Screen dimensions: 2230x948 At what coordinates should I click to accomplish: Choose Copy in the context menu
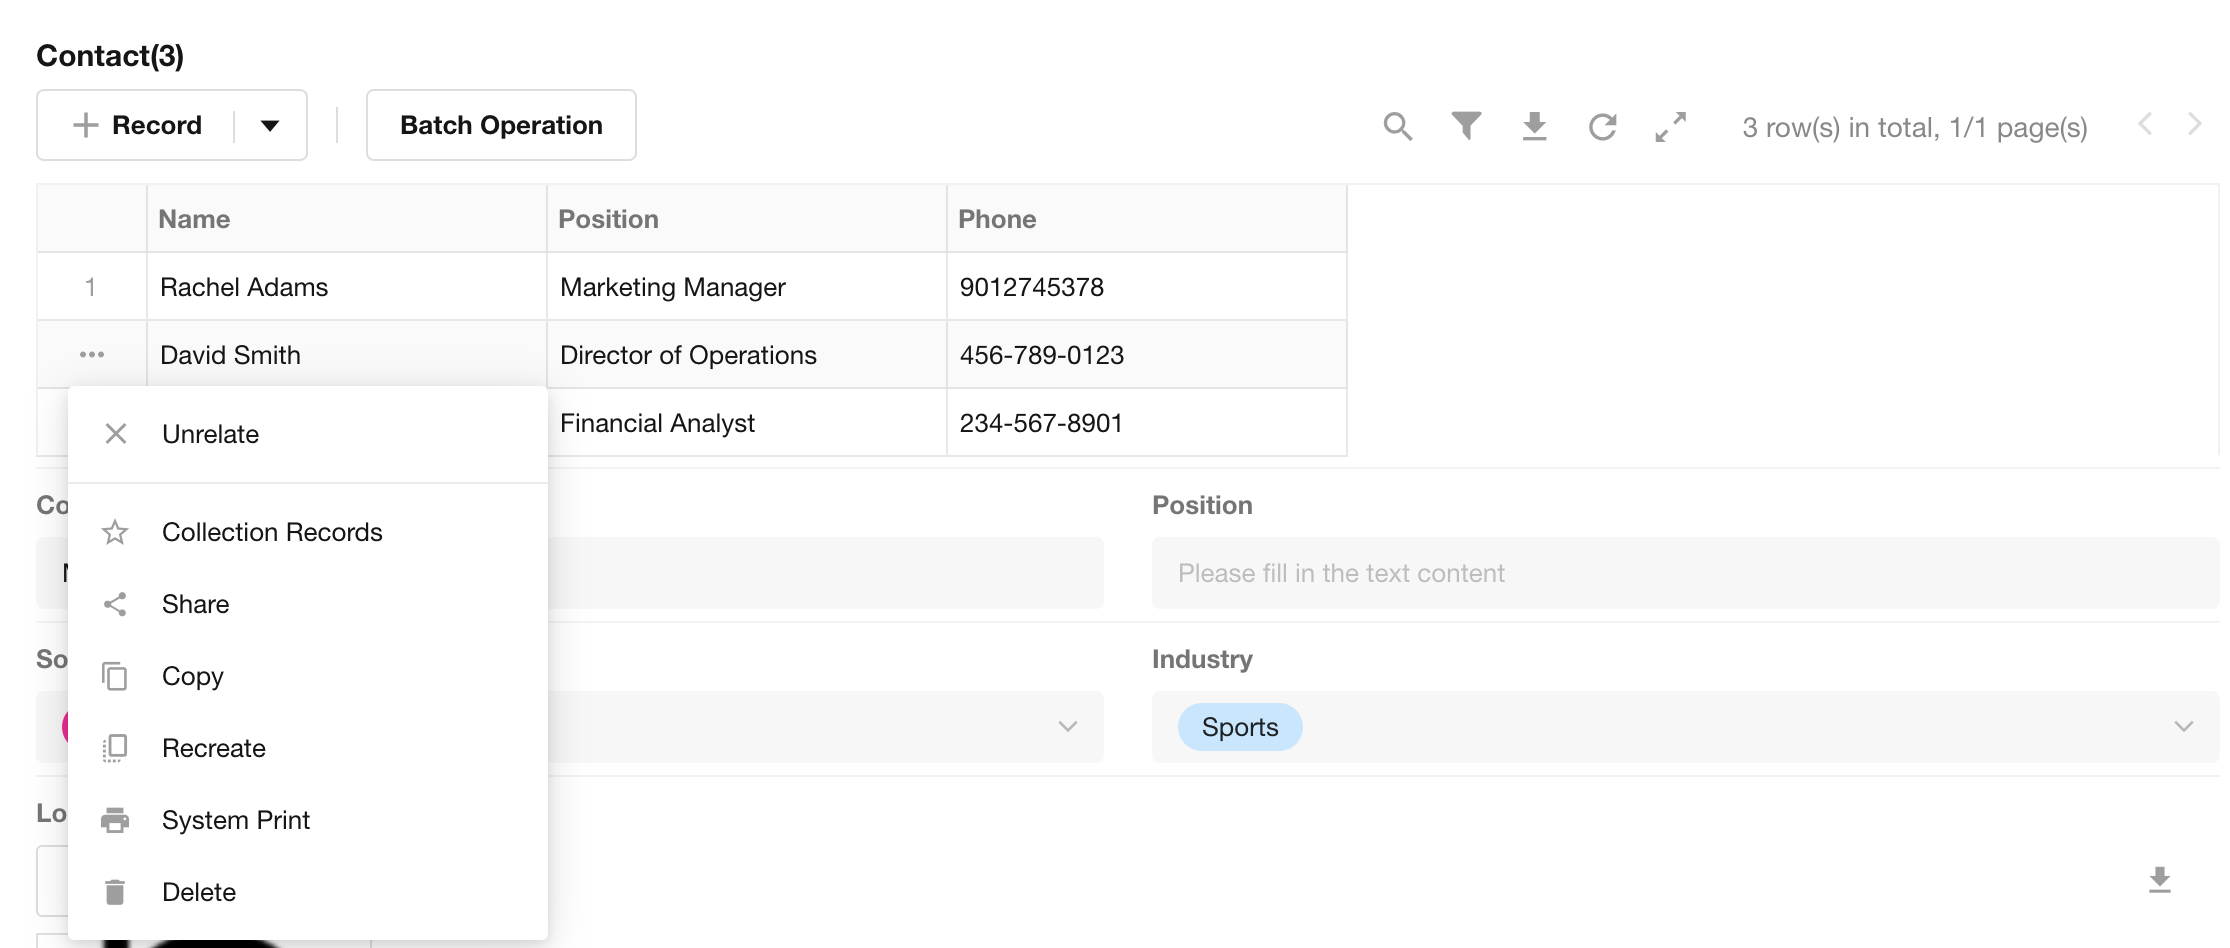tap(193, 676)
